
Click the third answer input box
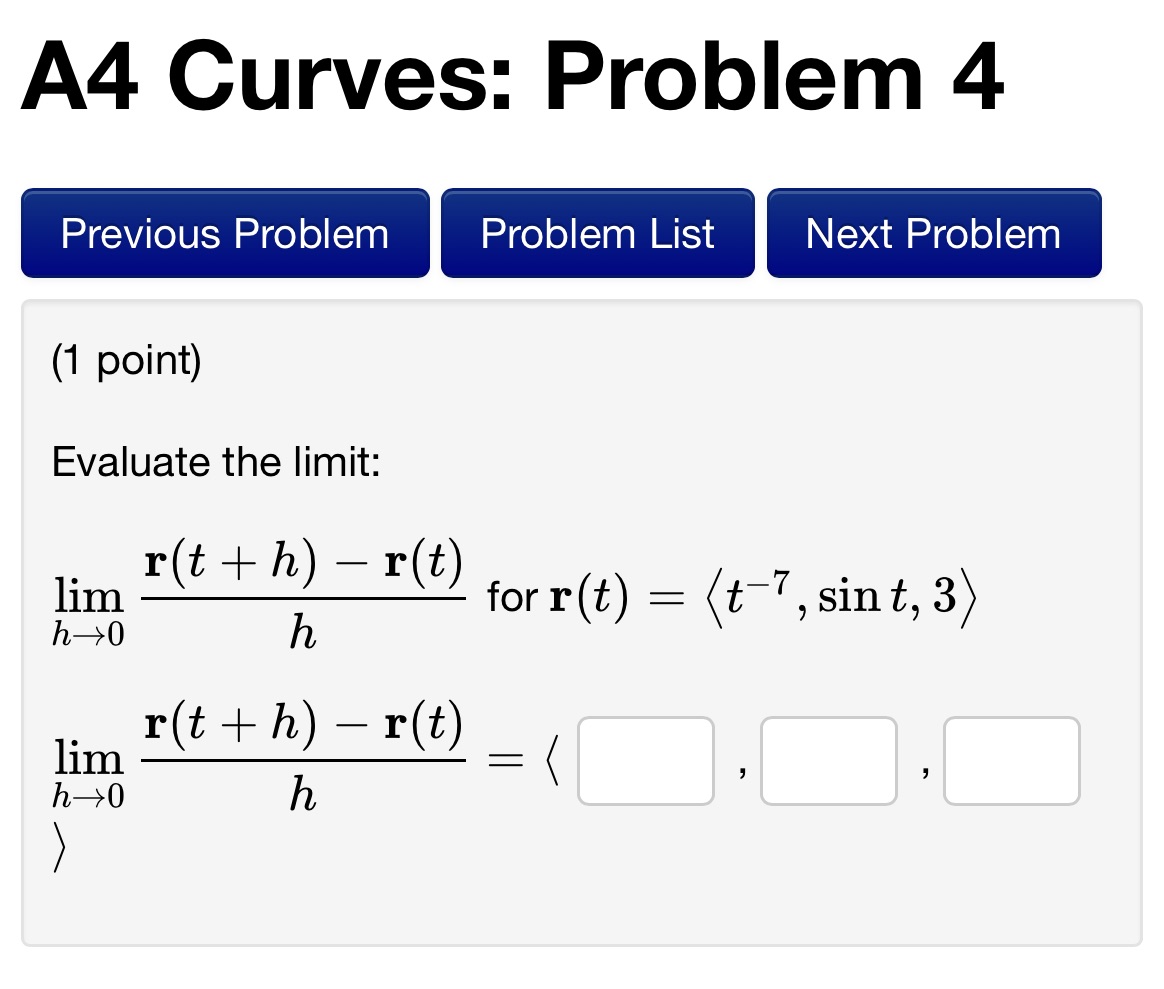1011,761
